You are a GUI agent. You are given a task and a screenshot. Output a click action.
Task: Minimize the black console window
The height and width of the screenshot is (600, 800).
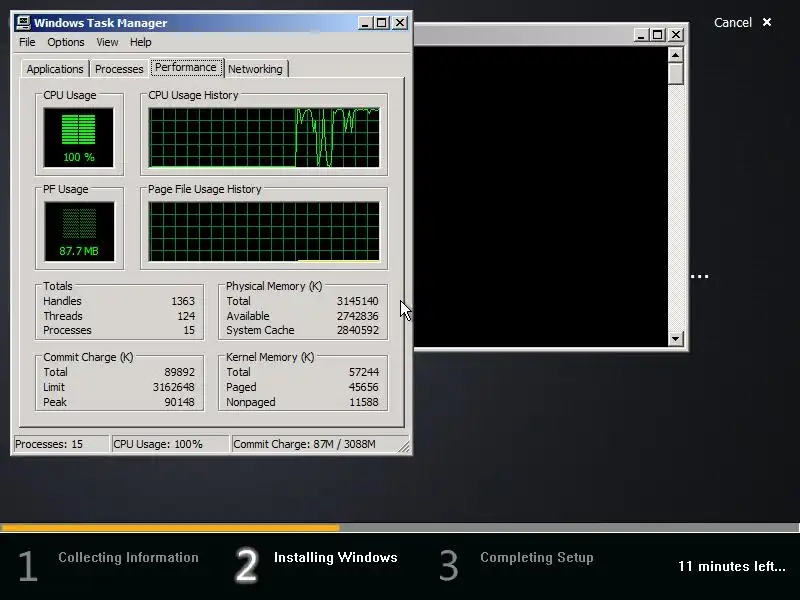[641, 35]
